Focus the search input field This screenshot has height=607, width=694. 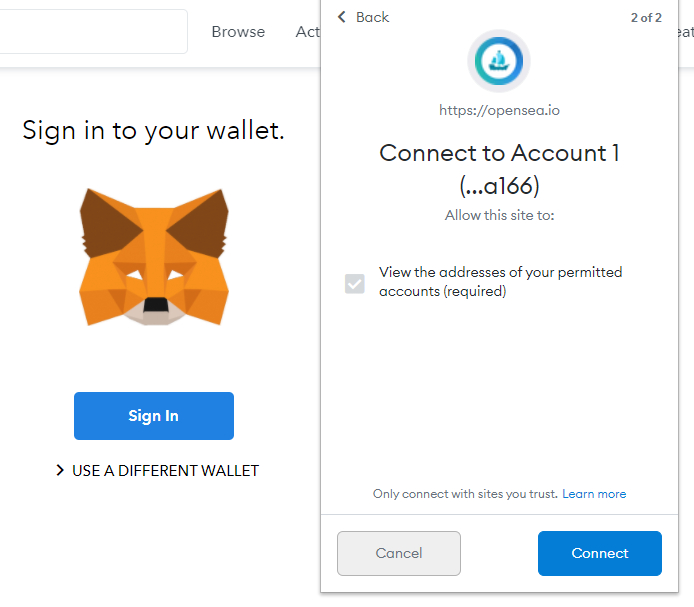(x=90, y=32)
